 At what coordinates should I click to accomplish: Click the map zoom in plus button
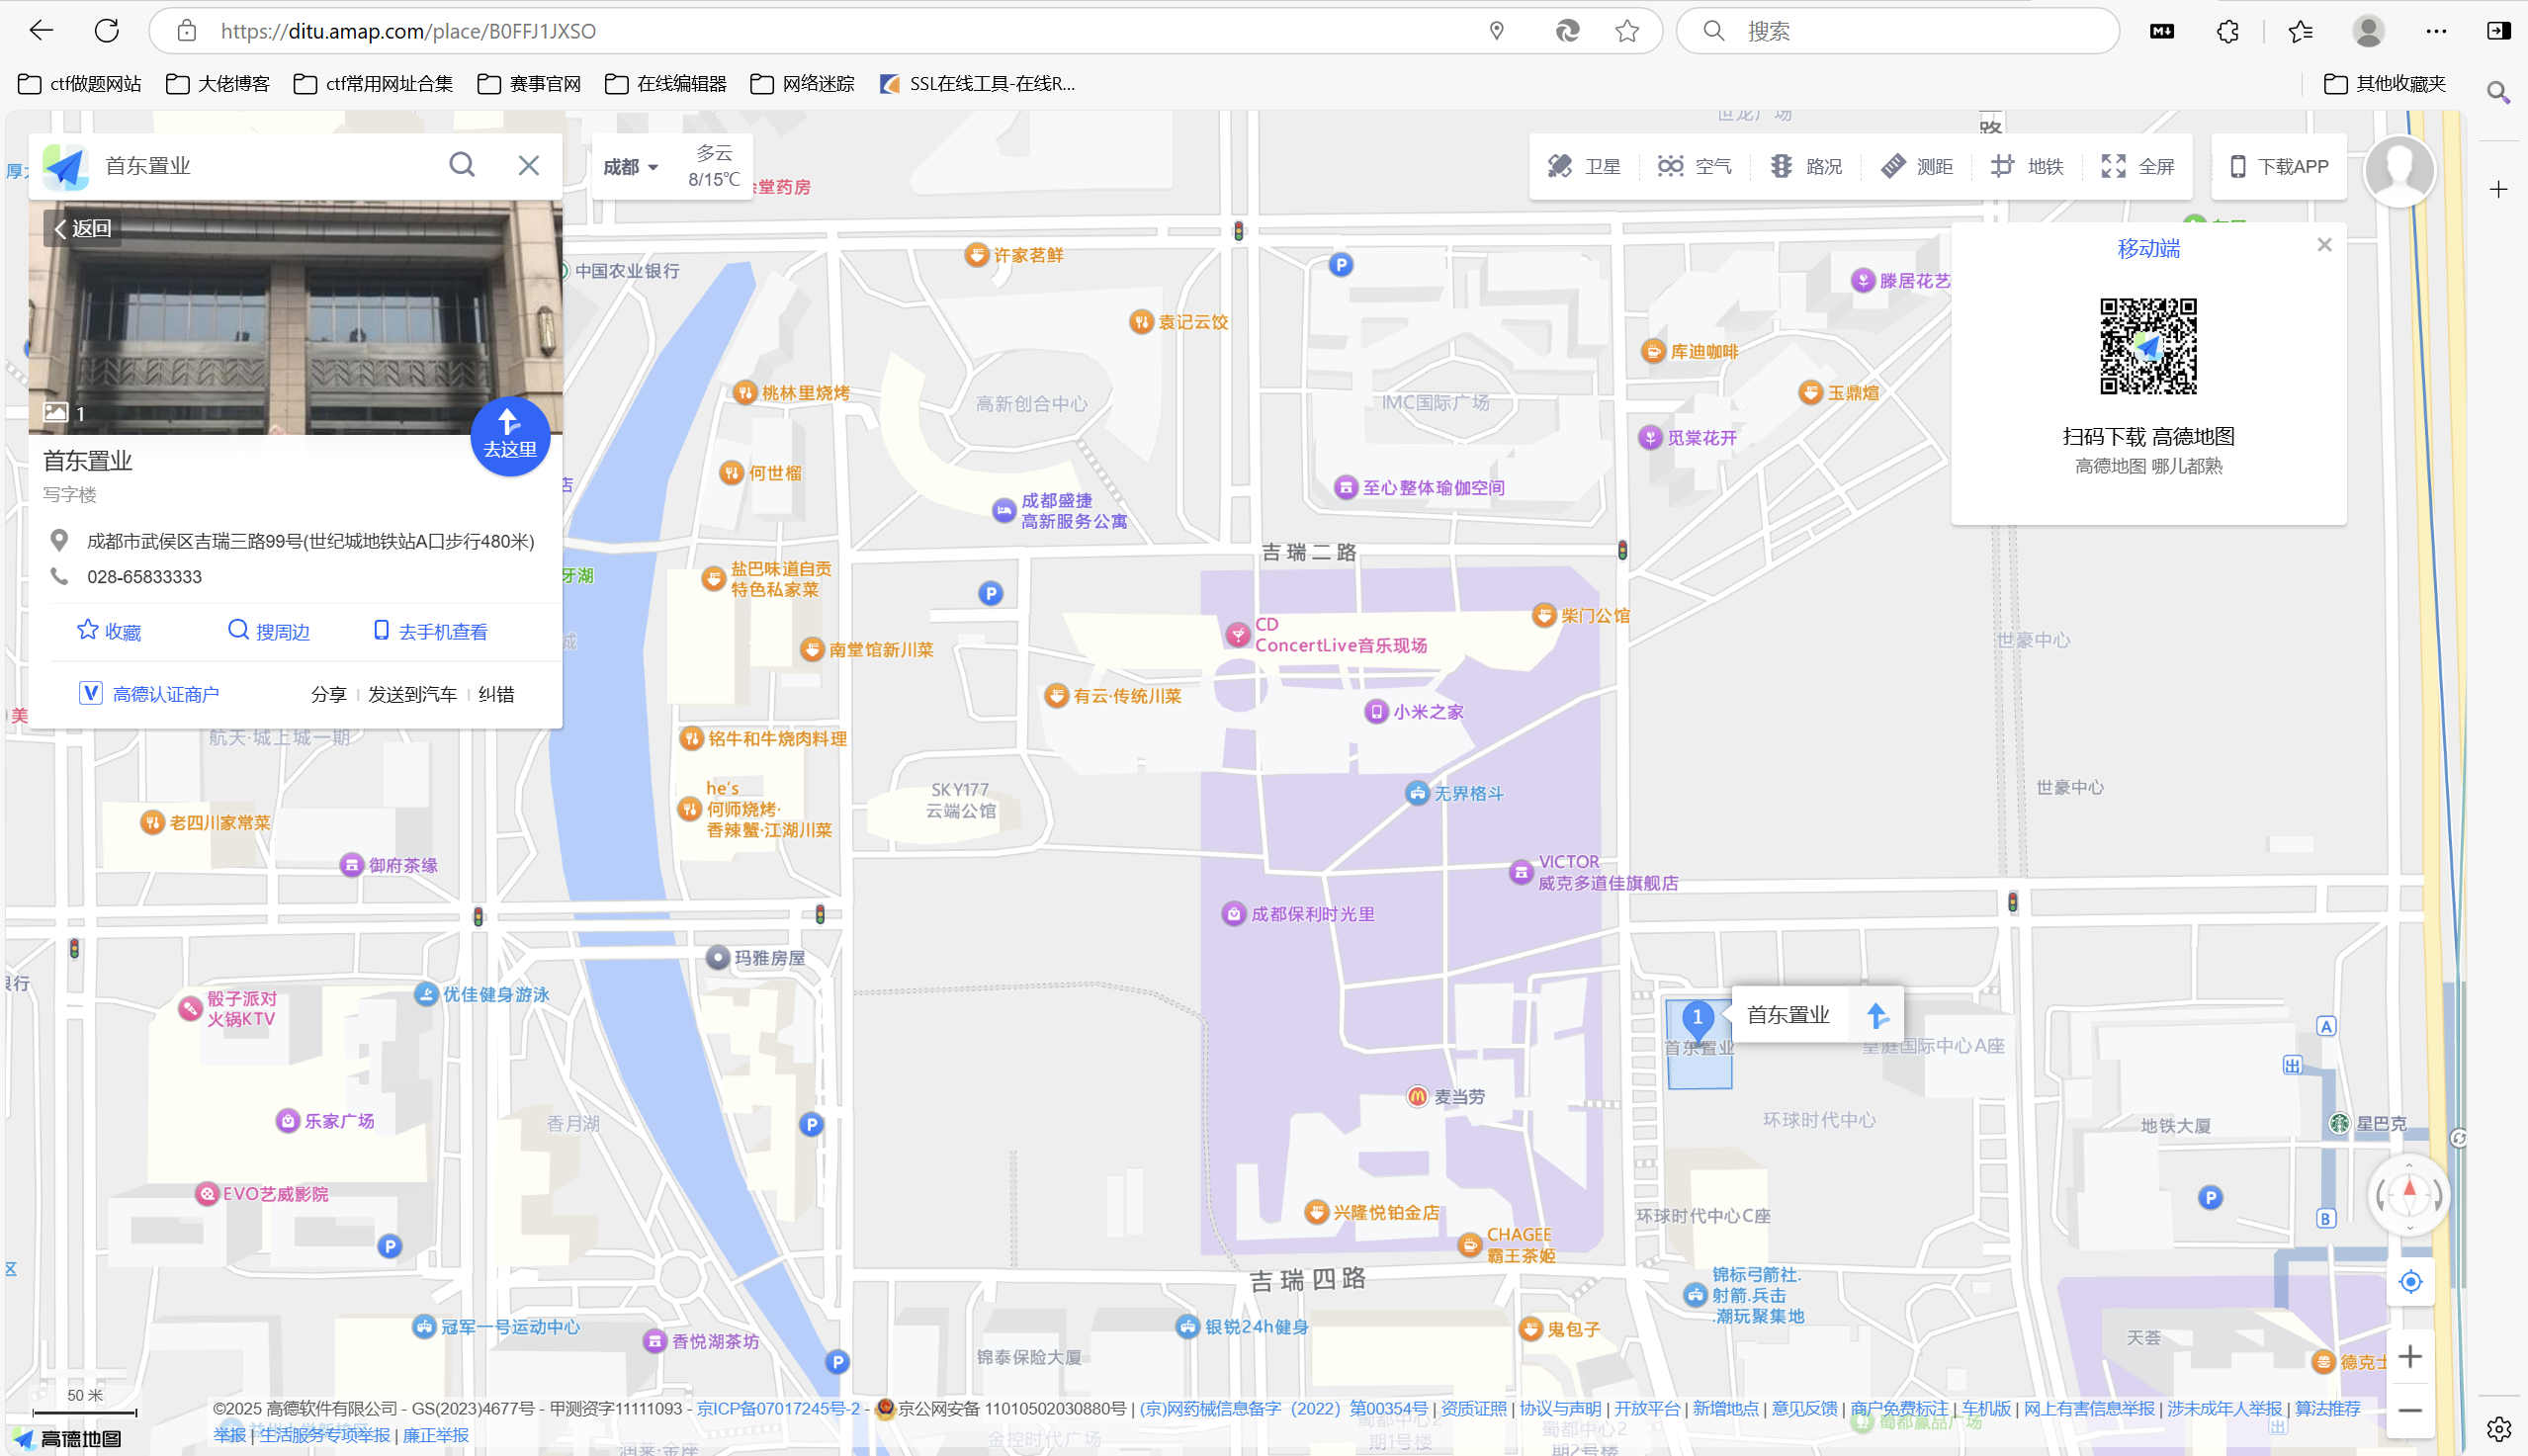pyautogui.click(x=2410, y=1357)
